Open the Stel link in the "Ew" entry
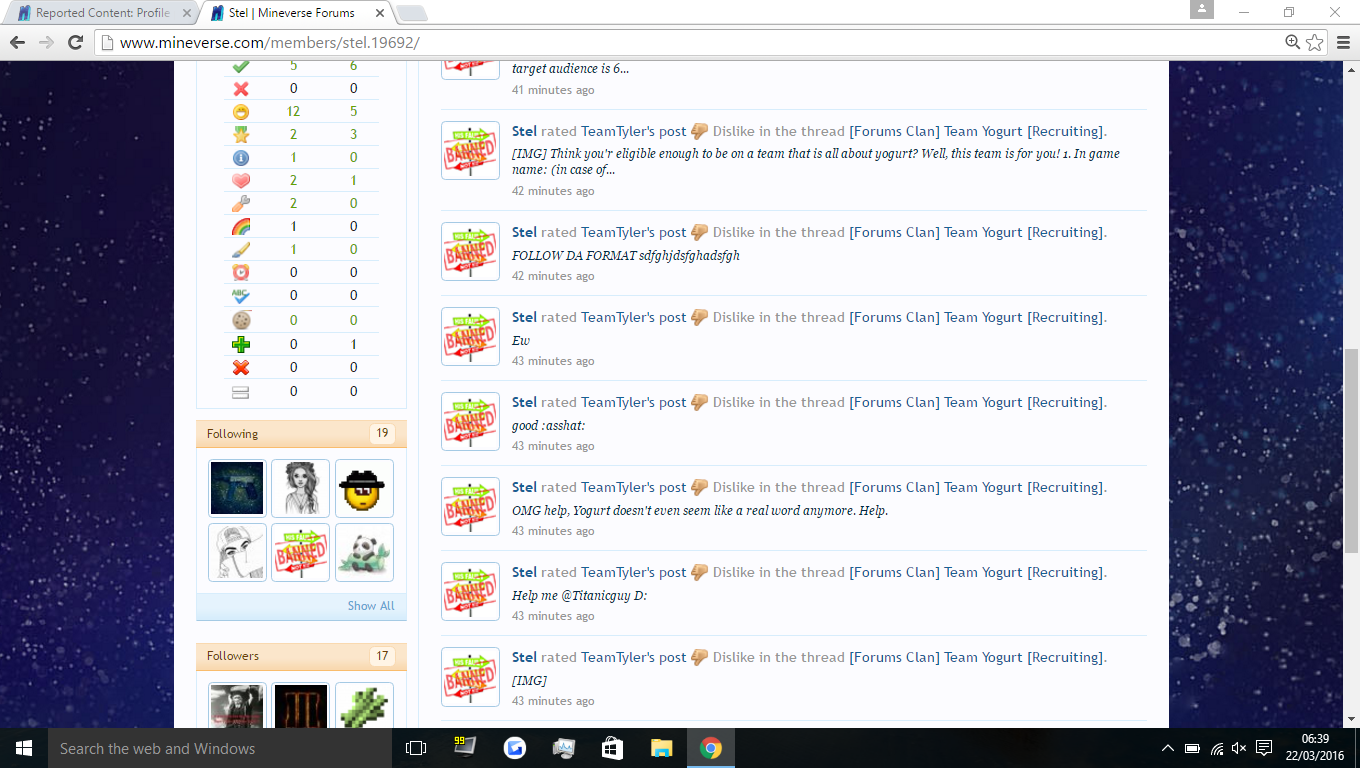This screenshot has width=1360, height=768. coord(524,317)
